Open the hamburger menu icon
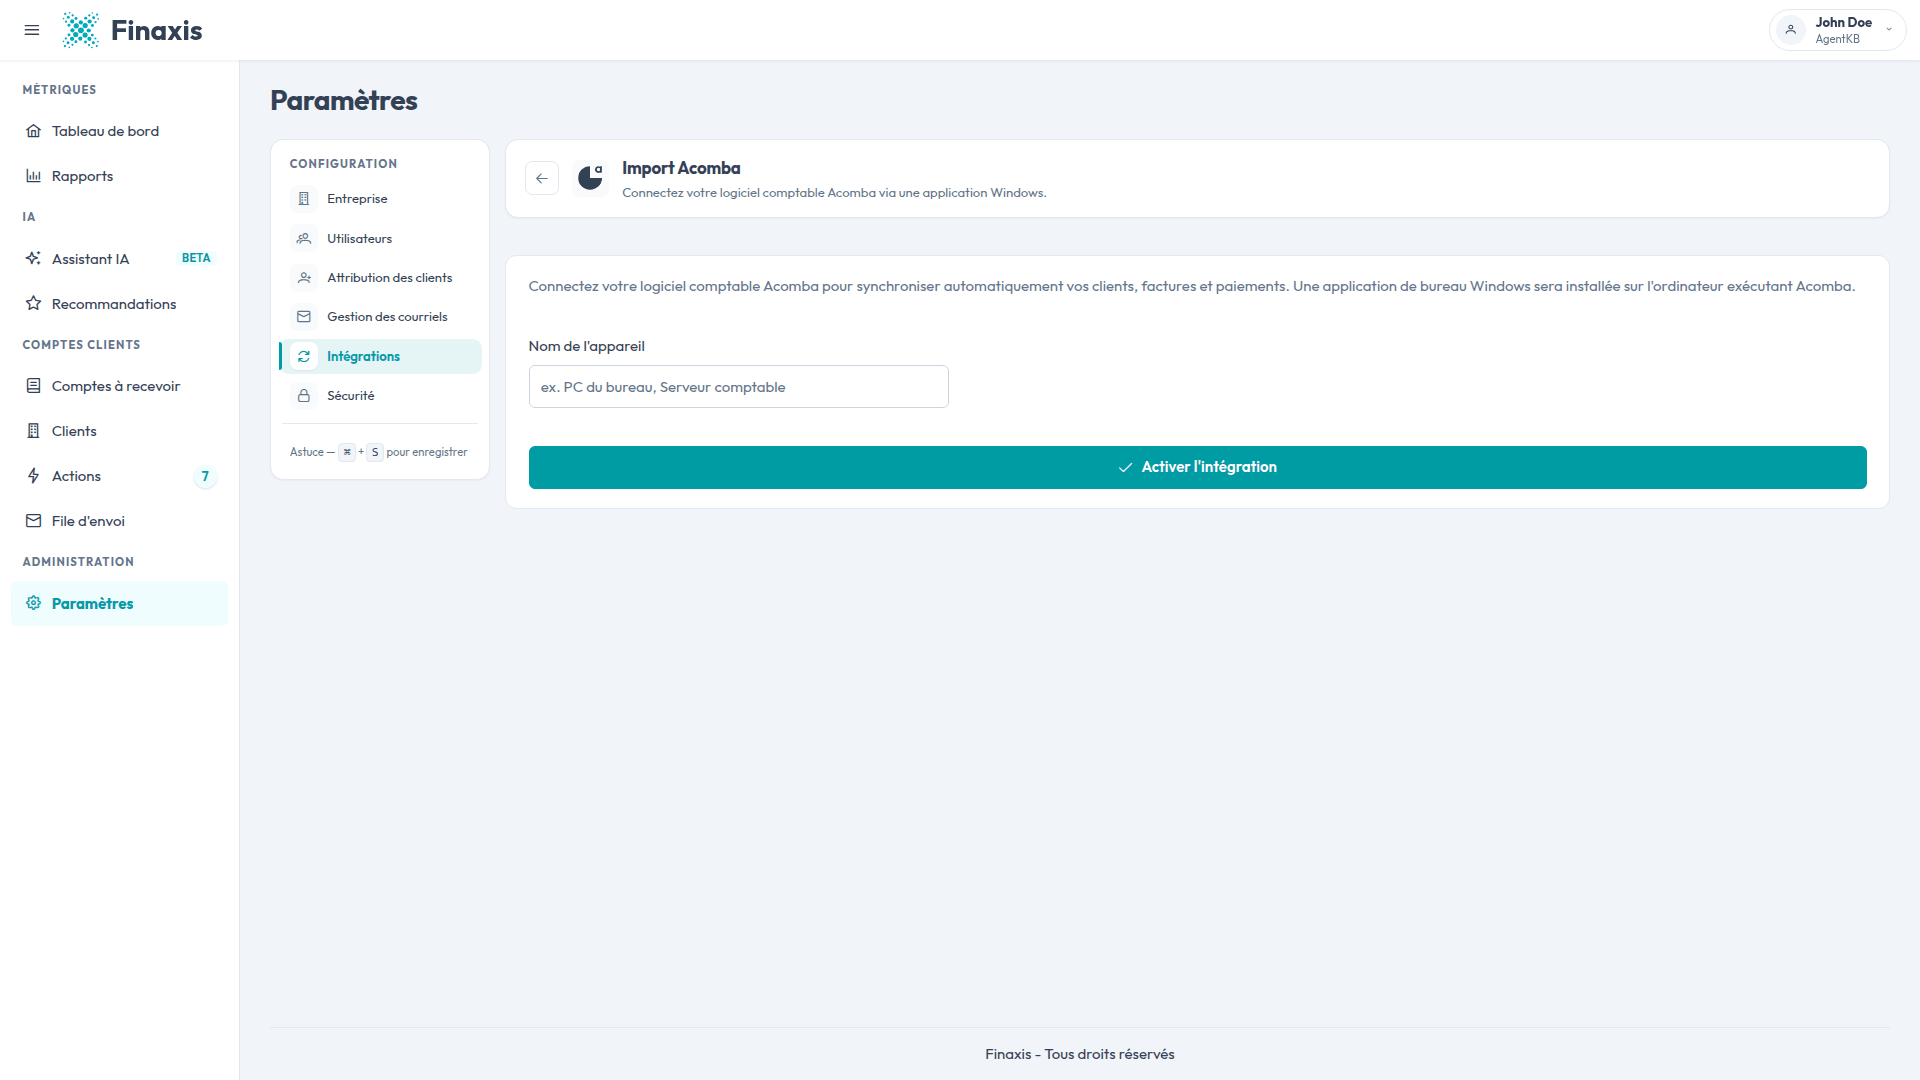1920x1080 pixels. pyautogui.click(x=32, y=30)
